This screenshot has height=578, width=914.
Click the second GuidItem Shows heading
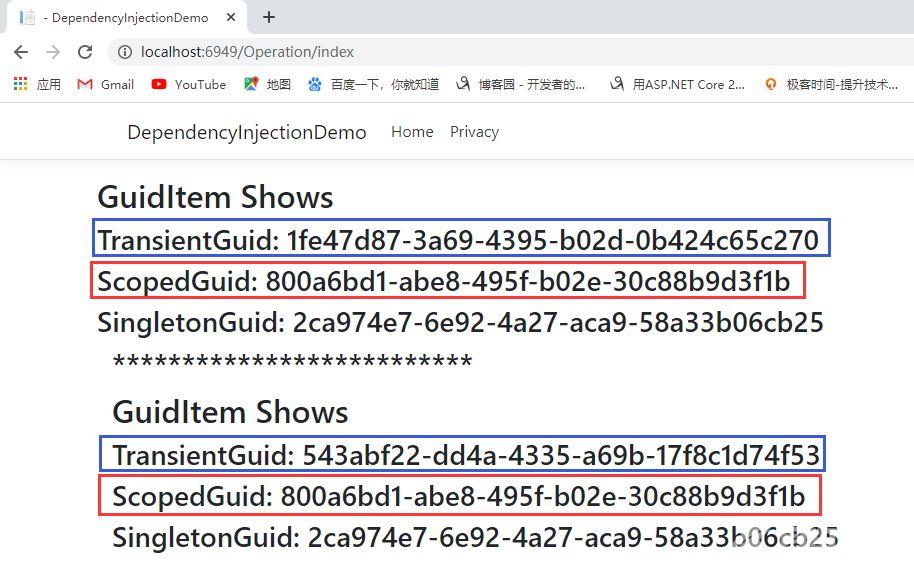[230, 412]
